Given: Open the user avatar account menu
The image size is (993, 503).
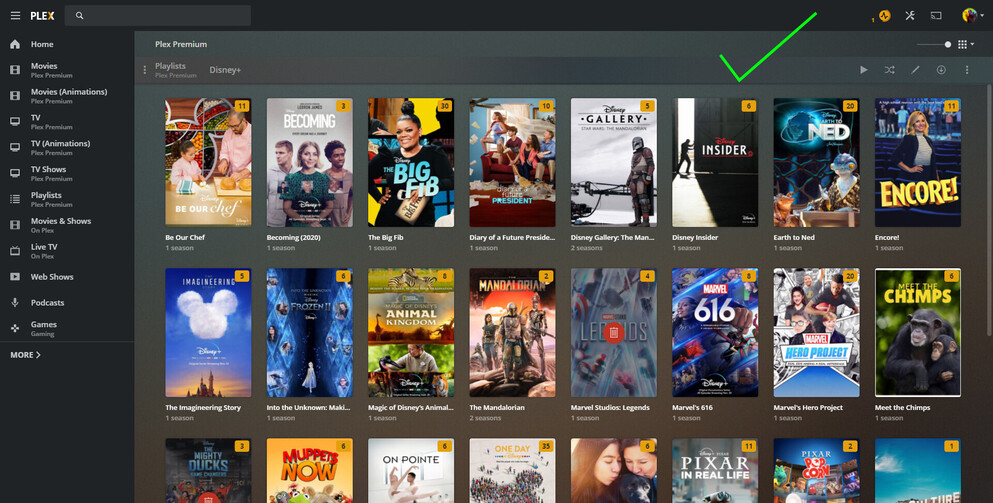Looking at the screenshot, I should (x=971, y=15).
